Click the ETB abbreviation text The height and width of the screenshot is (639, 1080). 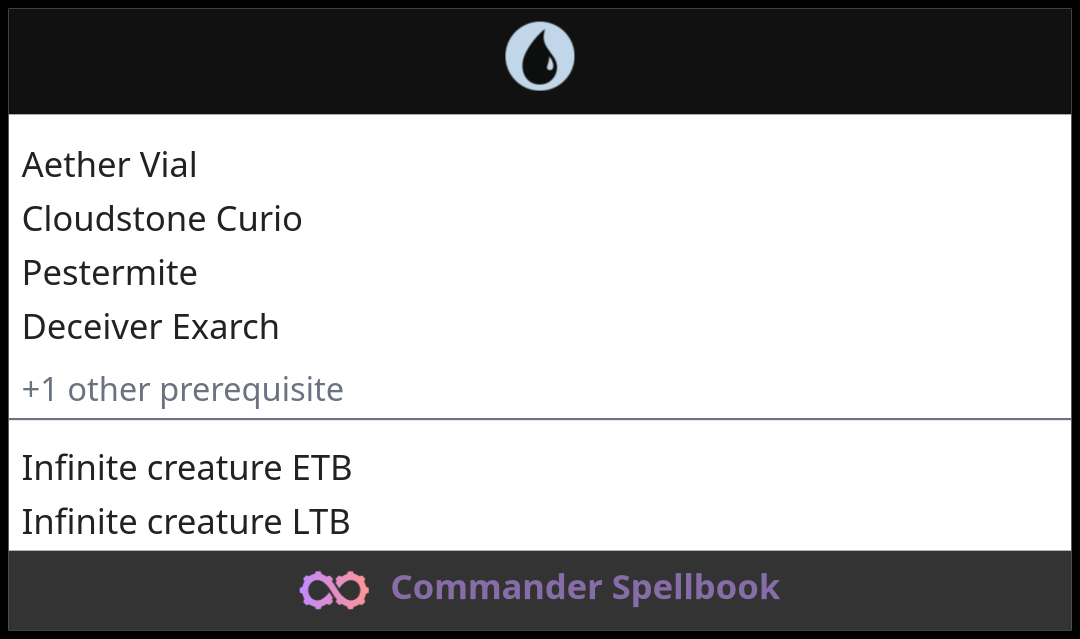[322, 468]
